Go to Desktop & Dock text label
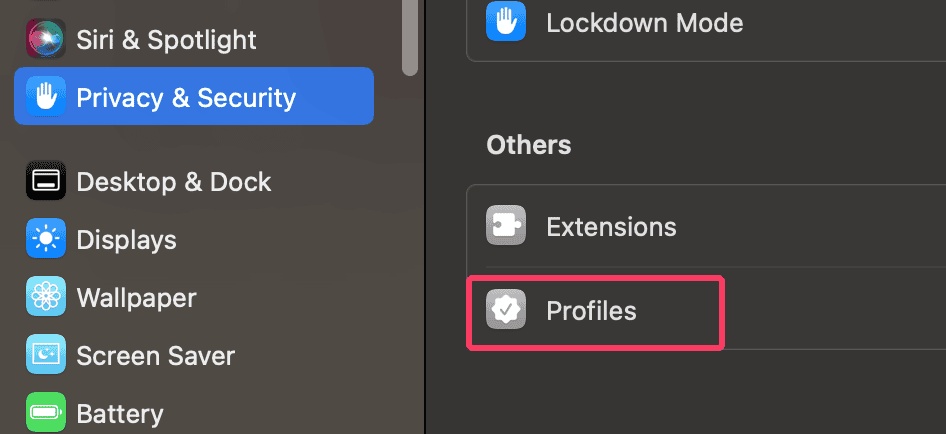The width and height of the screenshot is (946, 434). click(x=174, y=182)
